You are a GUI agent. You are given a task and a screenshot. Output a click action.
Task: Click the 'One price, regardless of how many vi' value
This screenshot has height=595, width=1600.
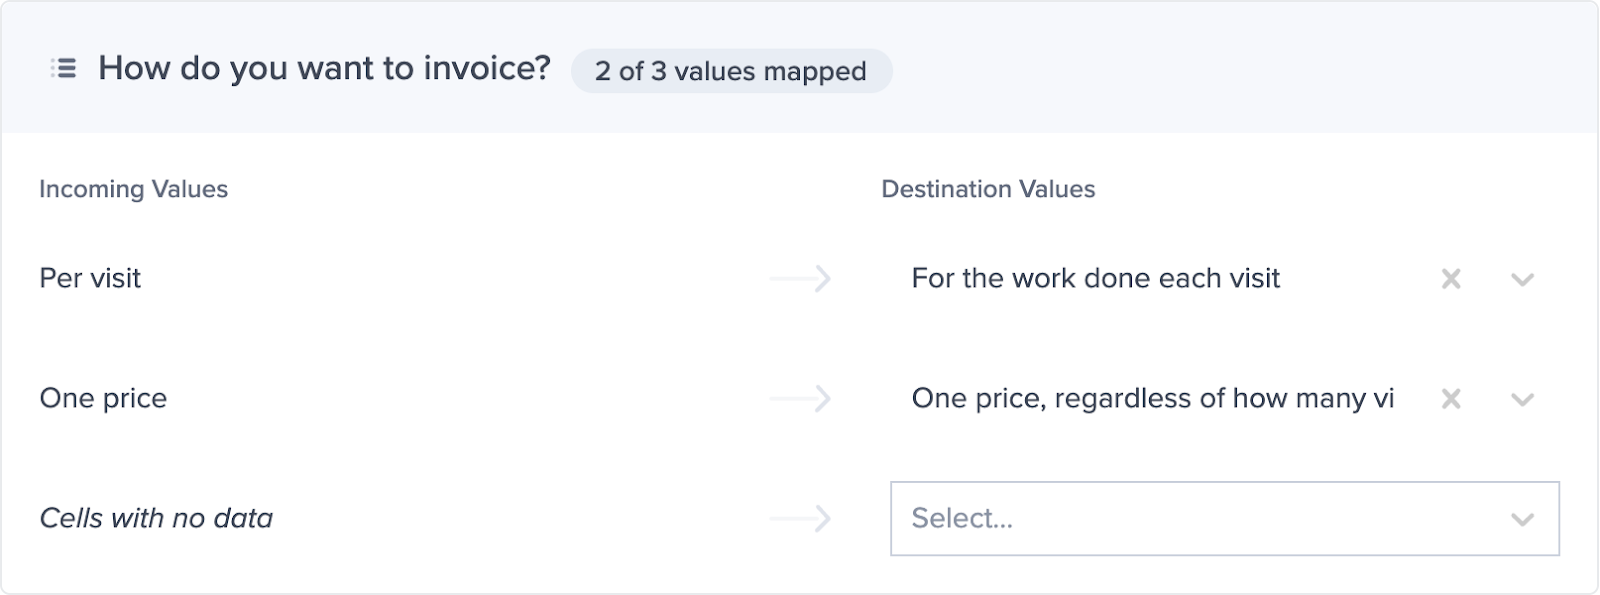point(1152,398)
